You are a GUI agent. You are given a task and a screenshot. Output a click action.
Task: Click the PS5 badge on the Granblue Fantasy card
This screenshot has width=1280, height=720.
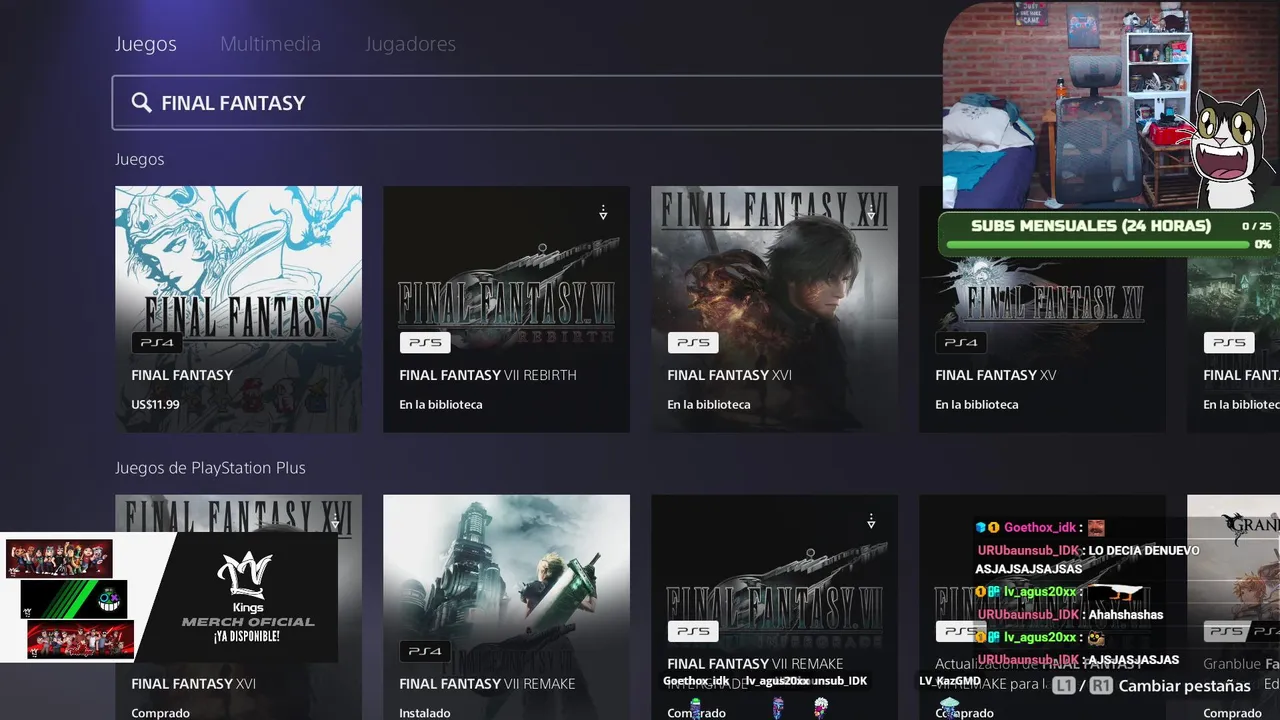[x=1229, y=631]
